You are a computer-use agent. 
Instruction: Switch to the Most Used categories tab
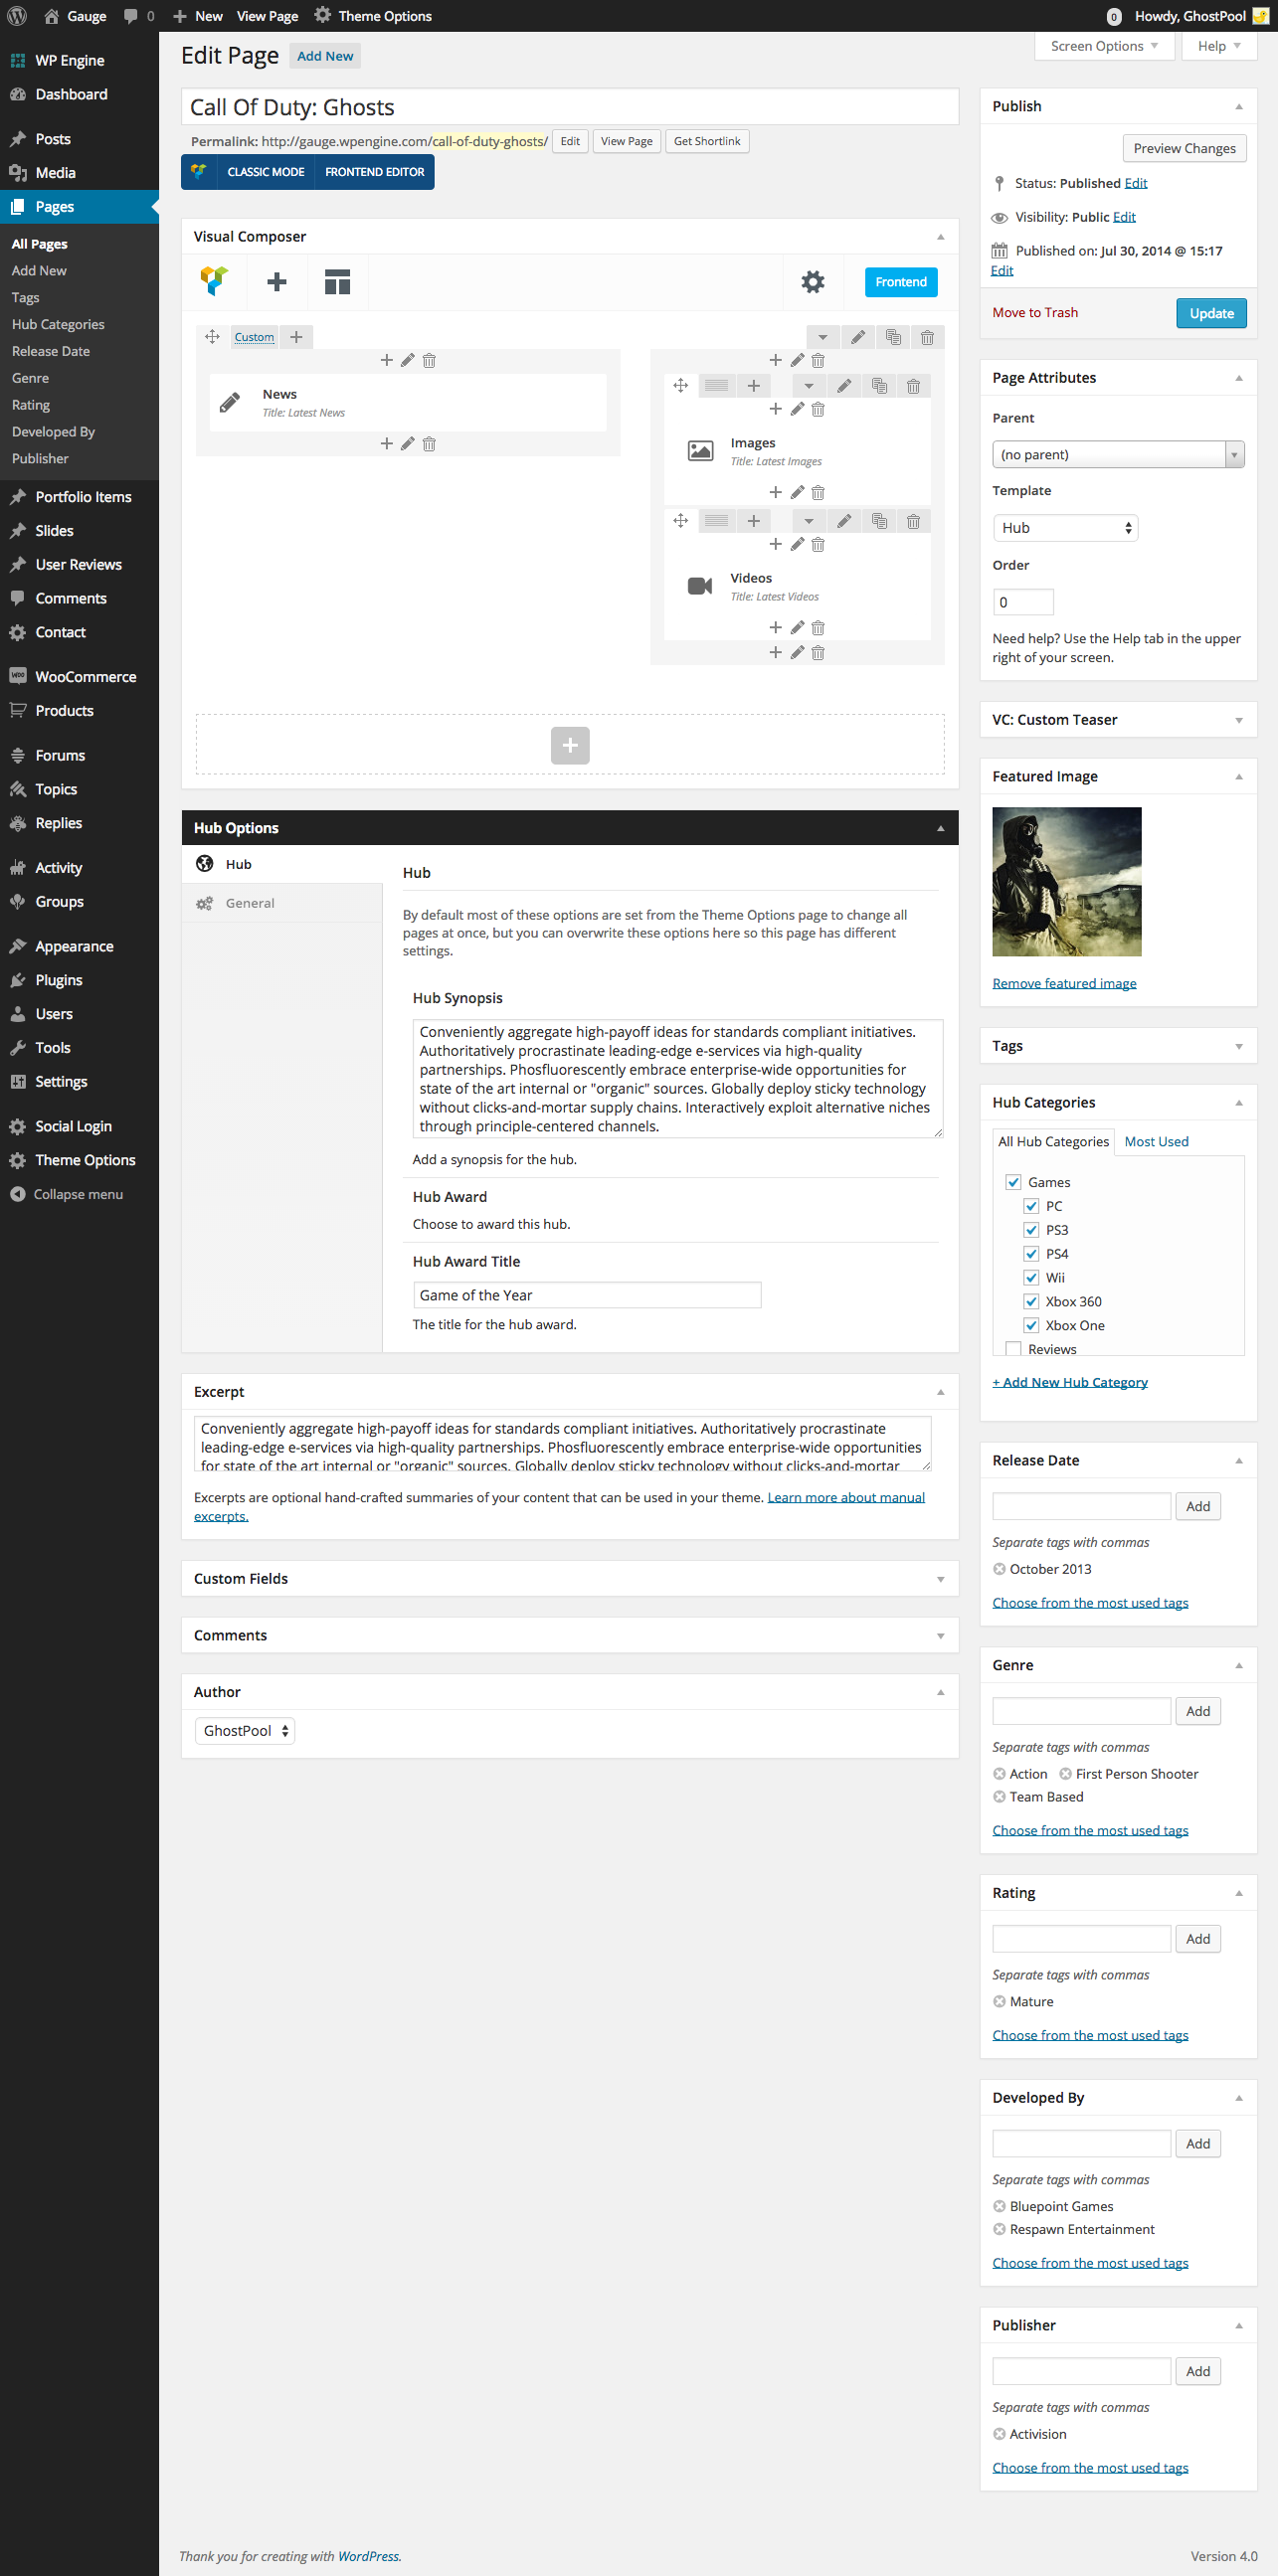coord(1156,1141)
